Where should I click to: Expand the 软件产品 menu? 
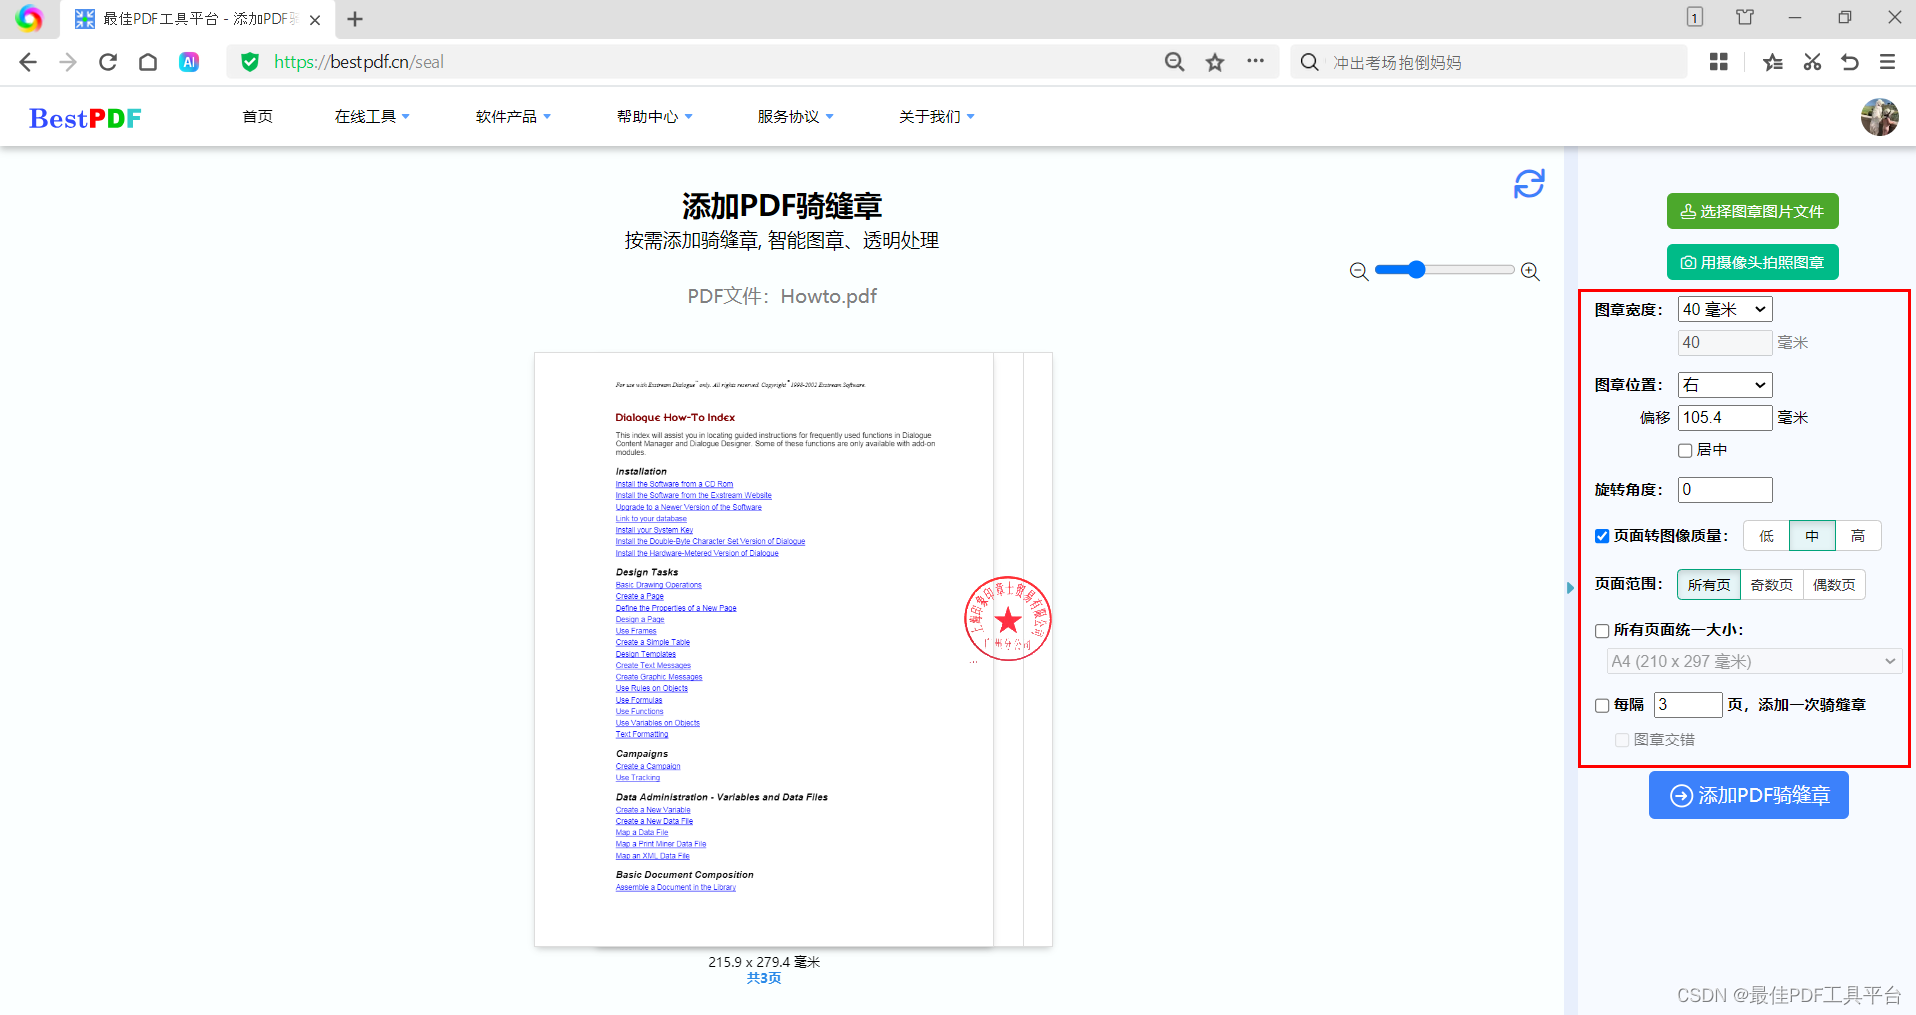[513, 117]
